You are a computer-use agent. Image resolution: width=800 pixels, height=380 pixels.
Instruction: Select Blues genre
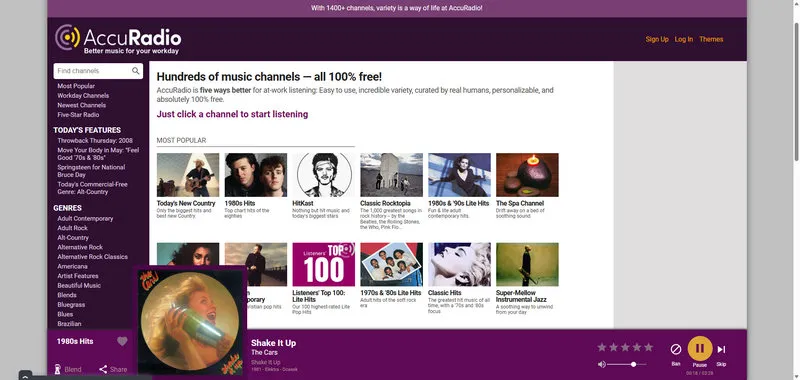click(65, 314)
